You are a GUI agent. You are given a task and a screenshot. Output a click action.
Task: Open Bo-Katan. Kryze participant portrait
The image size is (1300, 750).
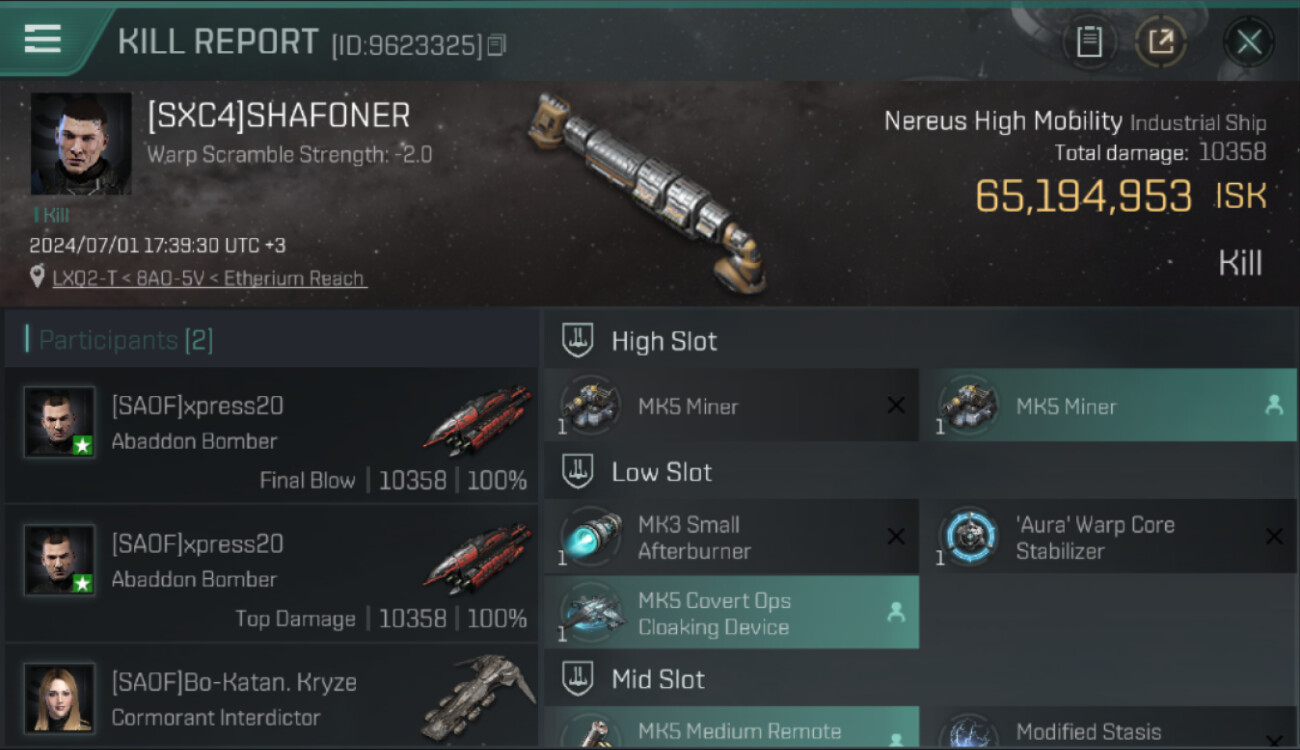pos(60,697)
